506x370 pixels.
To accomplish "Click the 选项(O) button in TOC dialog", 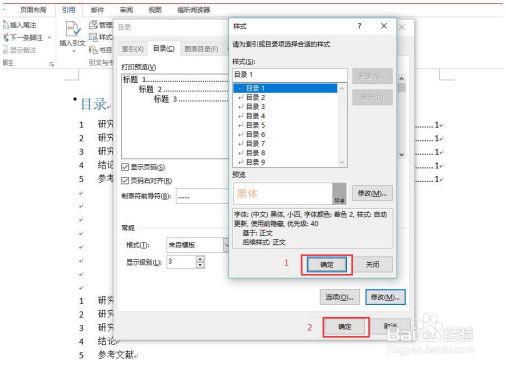I will [x=340, y=297].
